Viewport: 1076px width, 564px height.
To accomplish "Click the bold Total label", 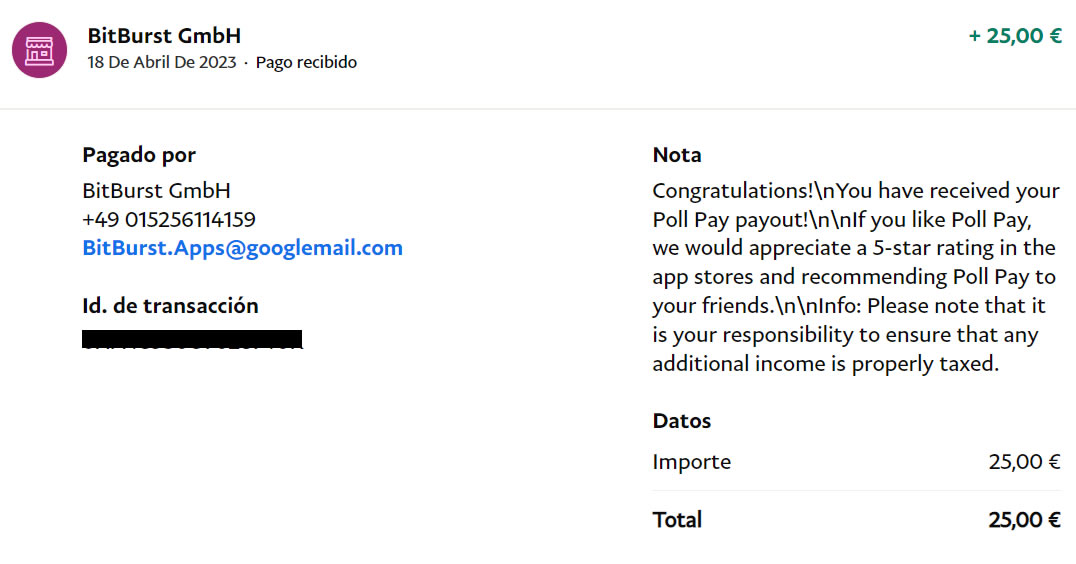I will pos(677,520).
